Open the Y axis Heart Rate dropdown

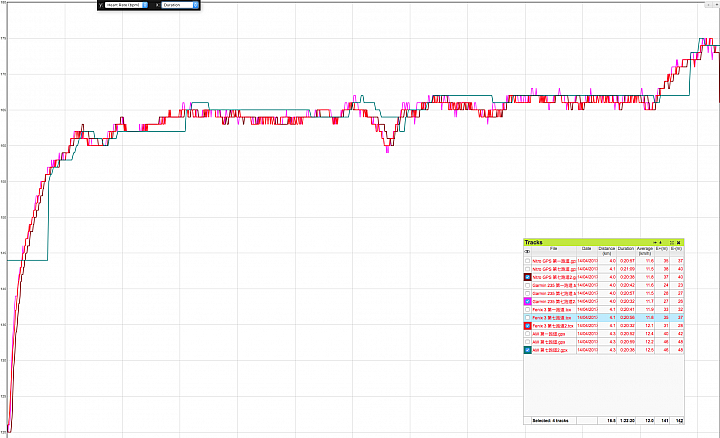pyautogui.click(x=126, y=5)
